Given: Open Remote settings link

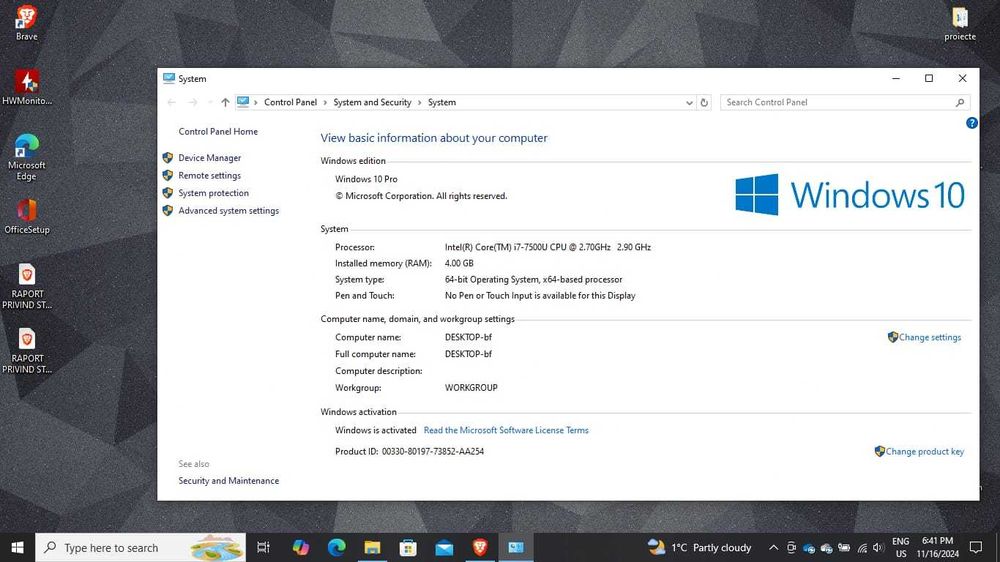Looking at the screenshot, I should click(x=209, y=175).
